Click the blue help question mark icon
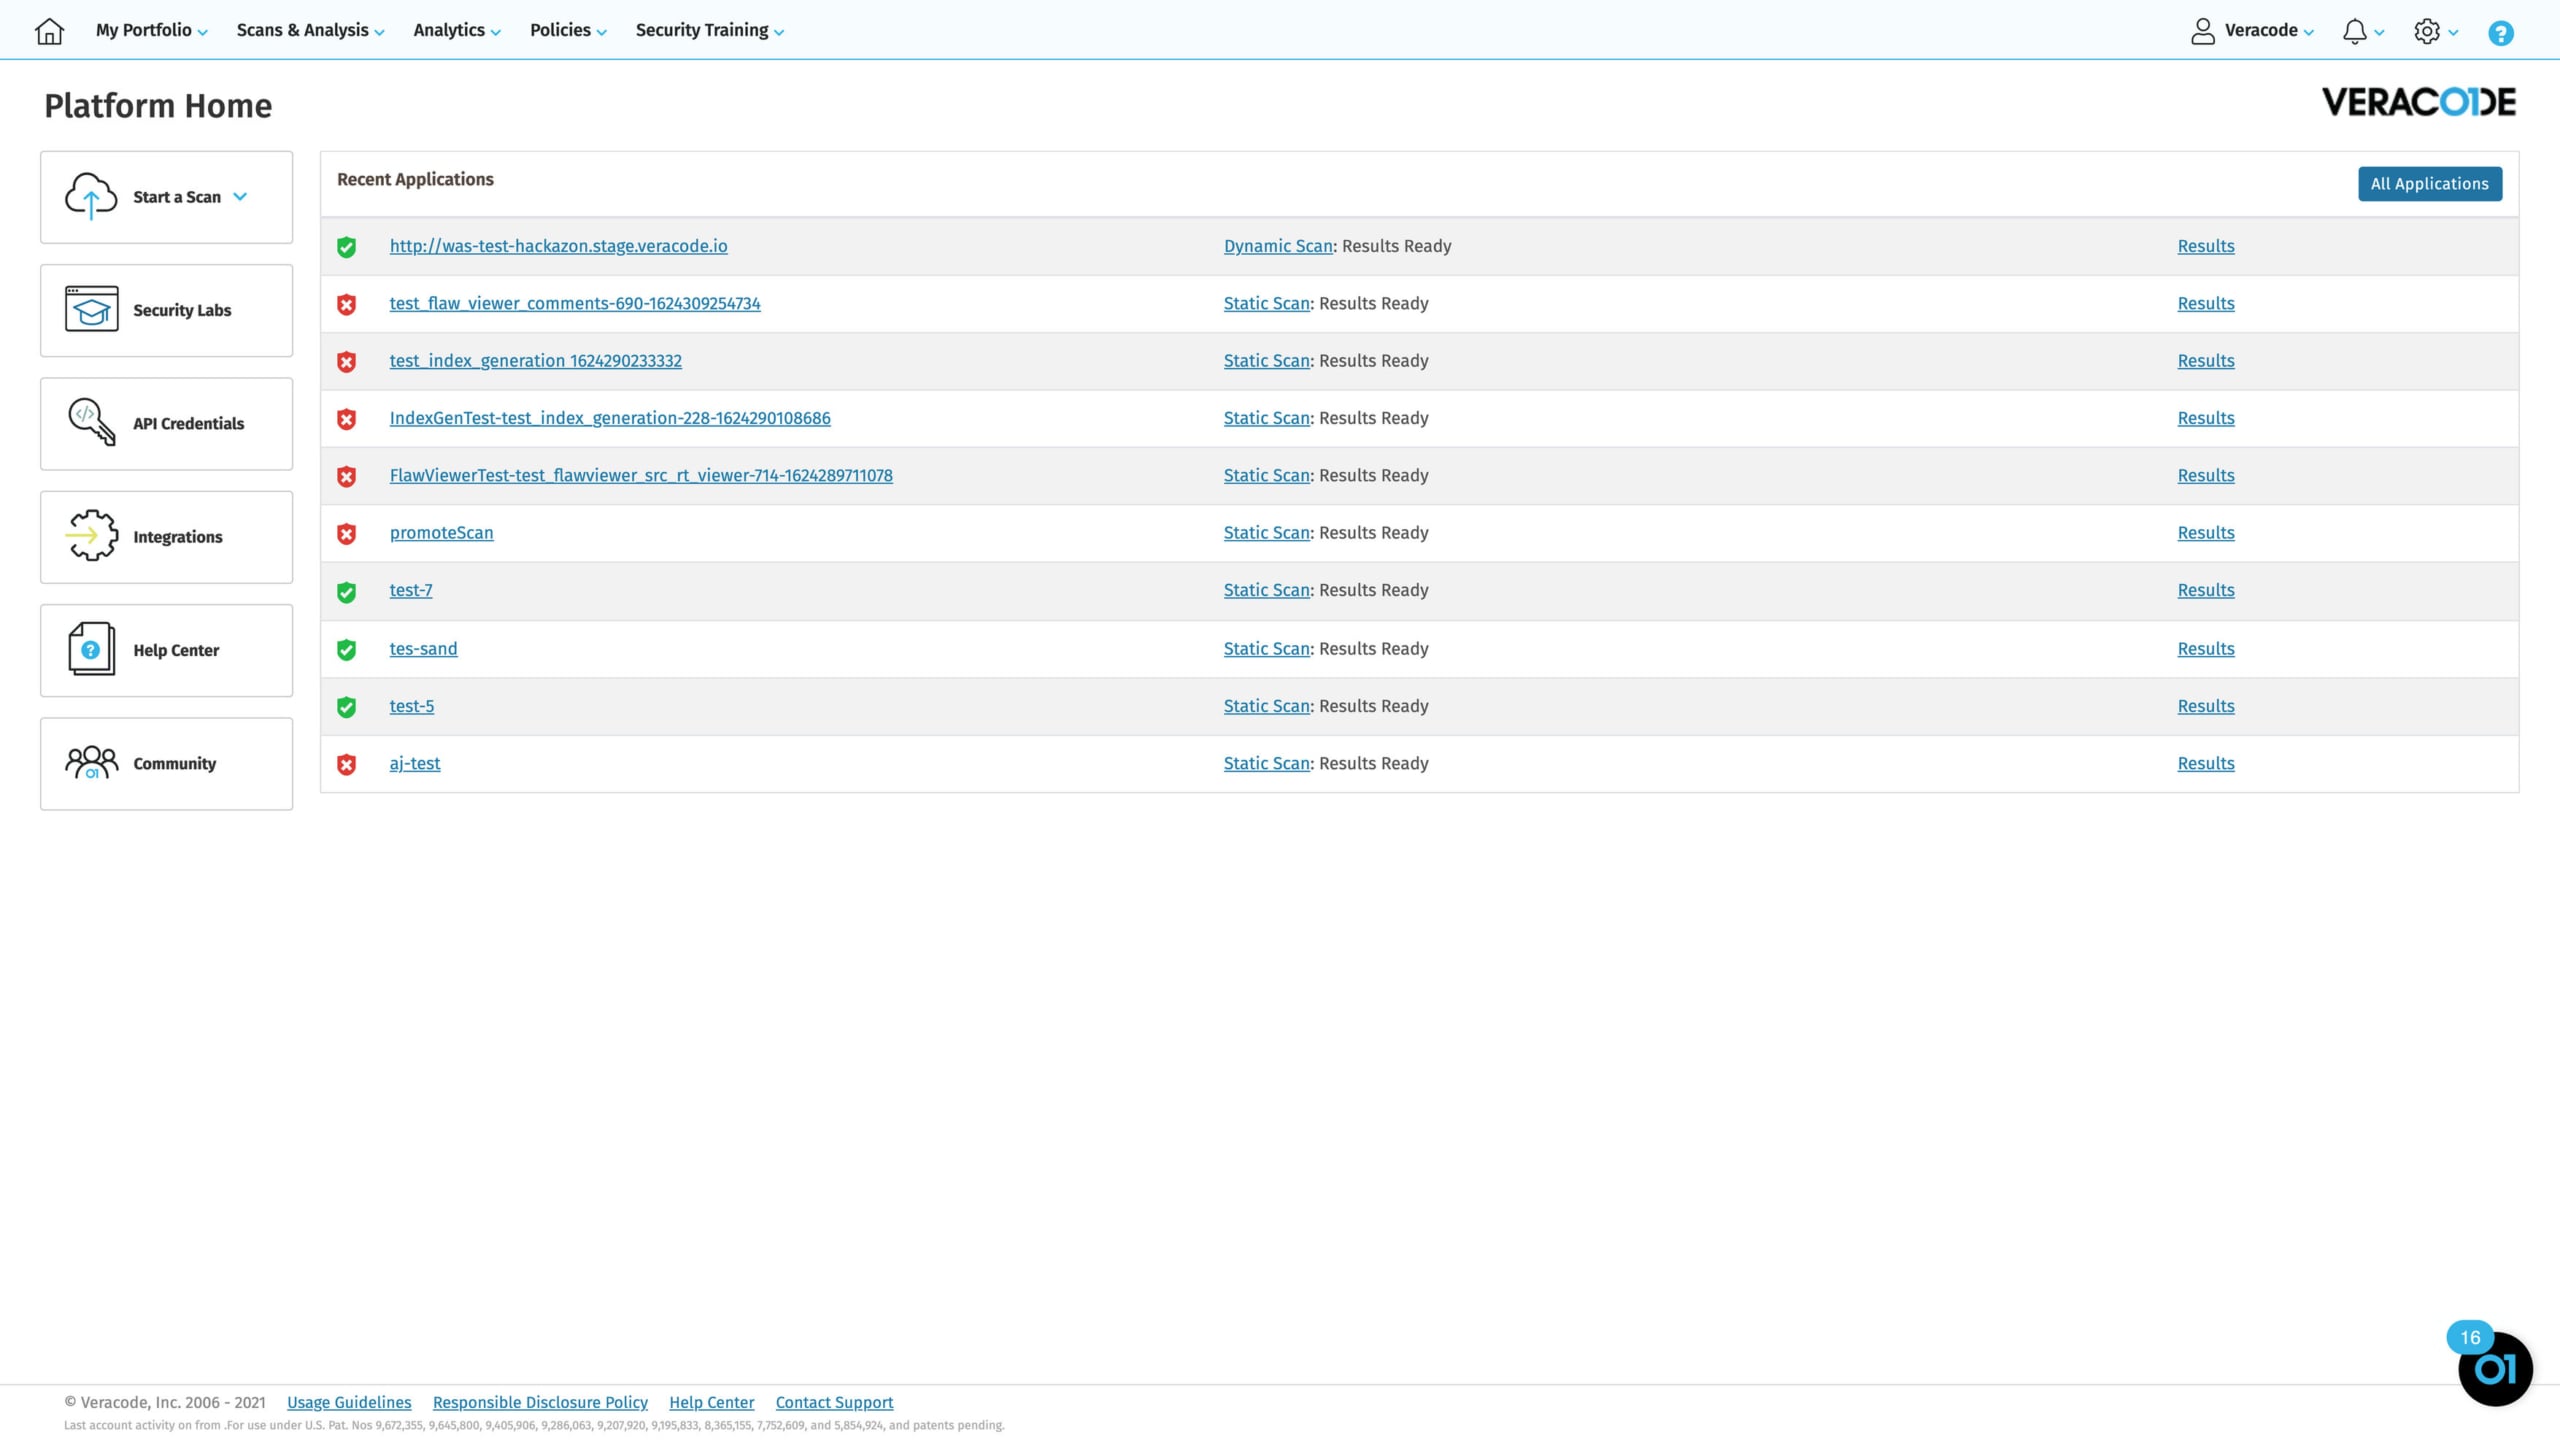 [2500, 33]
